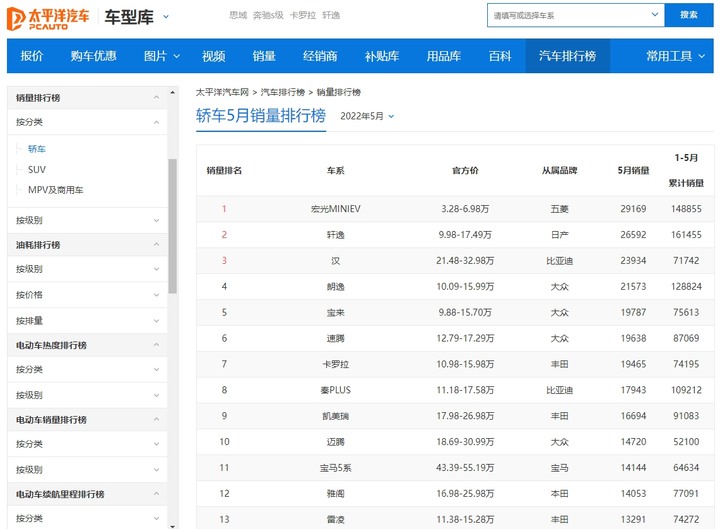Open the 汉 car series link
Image resolution: width=720 pixels, height=529 pixels.
tap(336, 261)
